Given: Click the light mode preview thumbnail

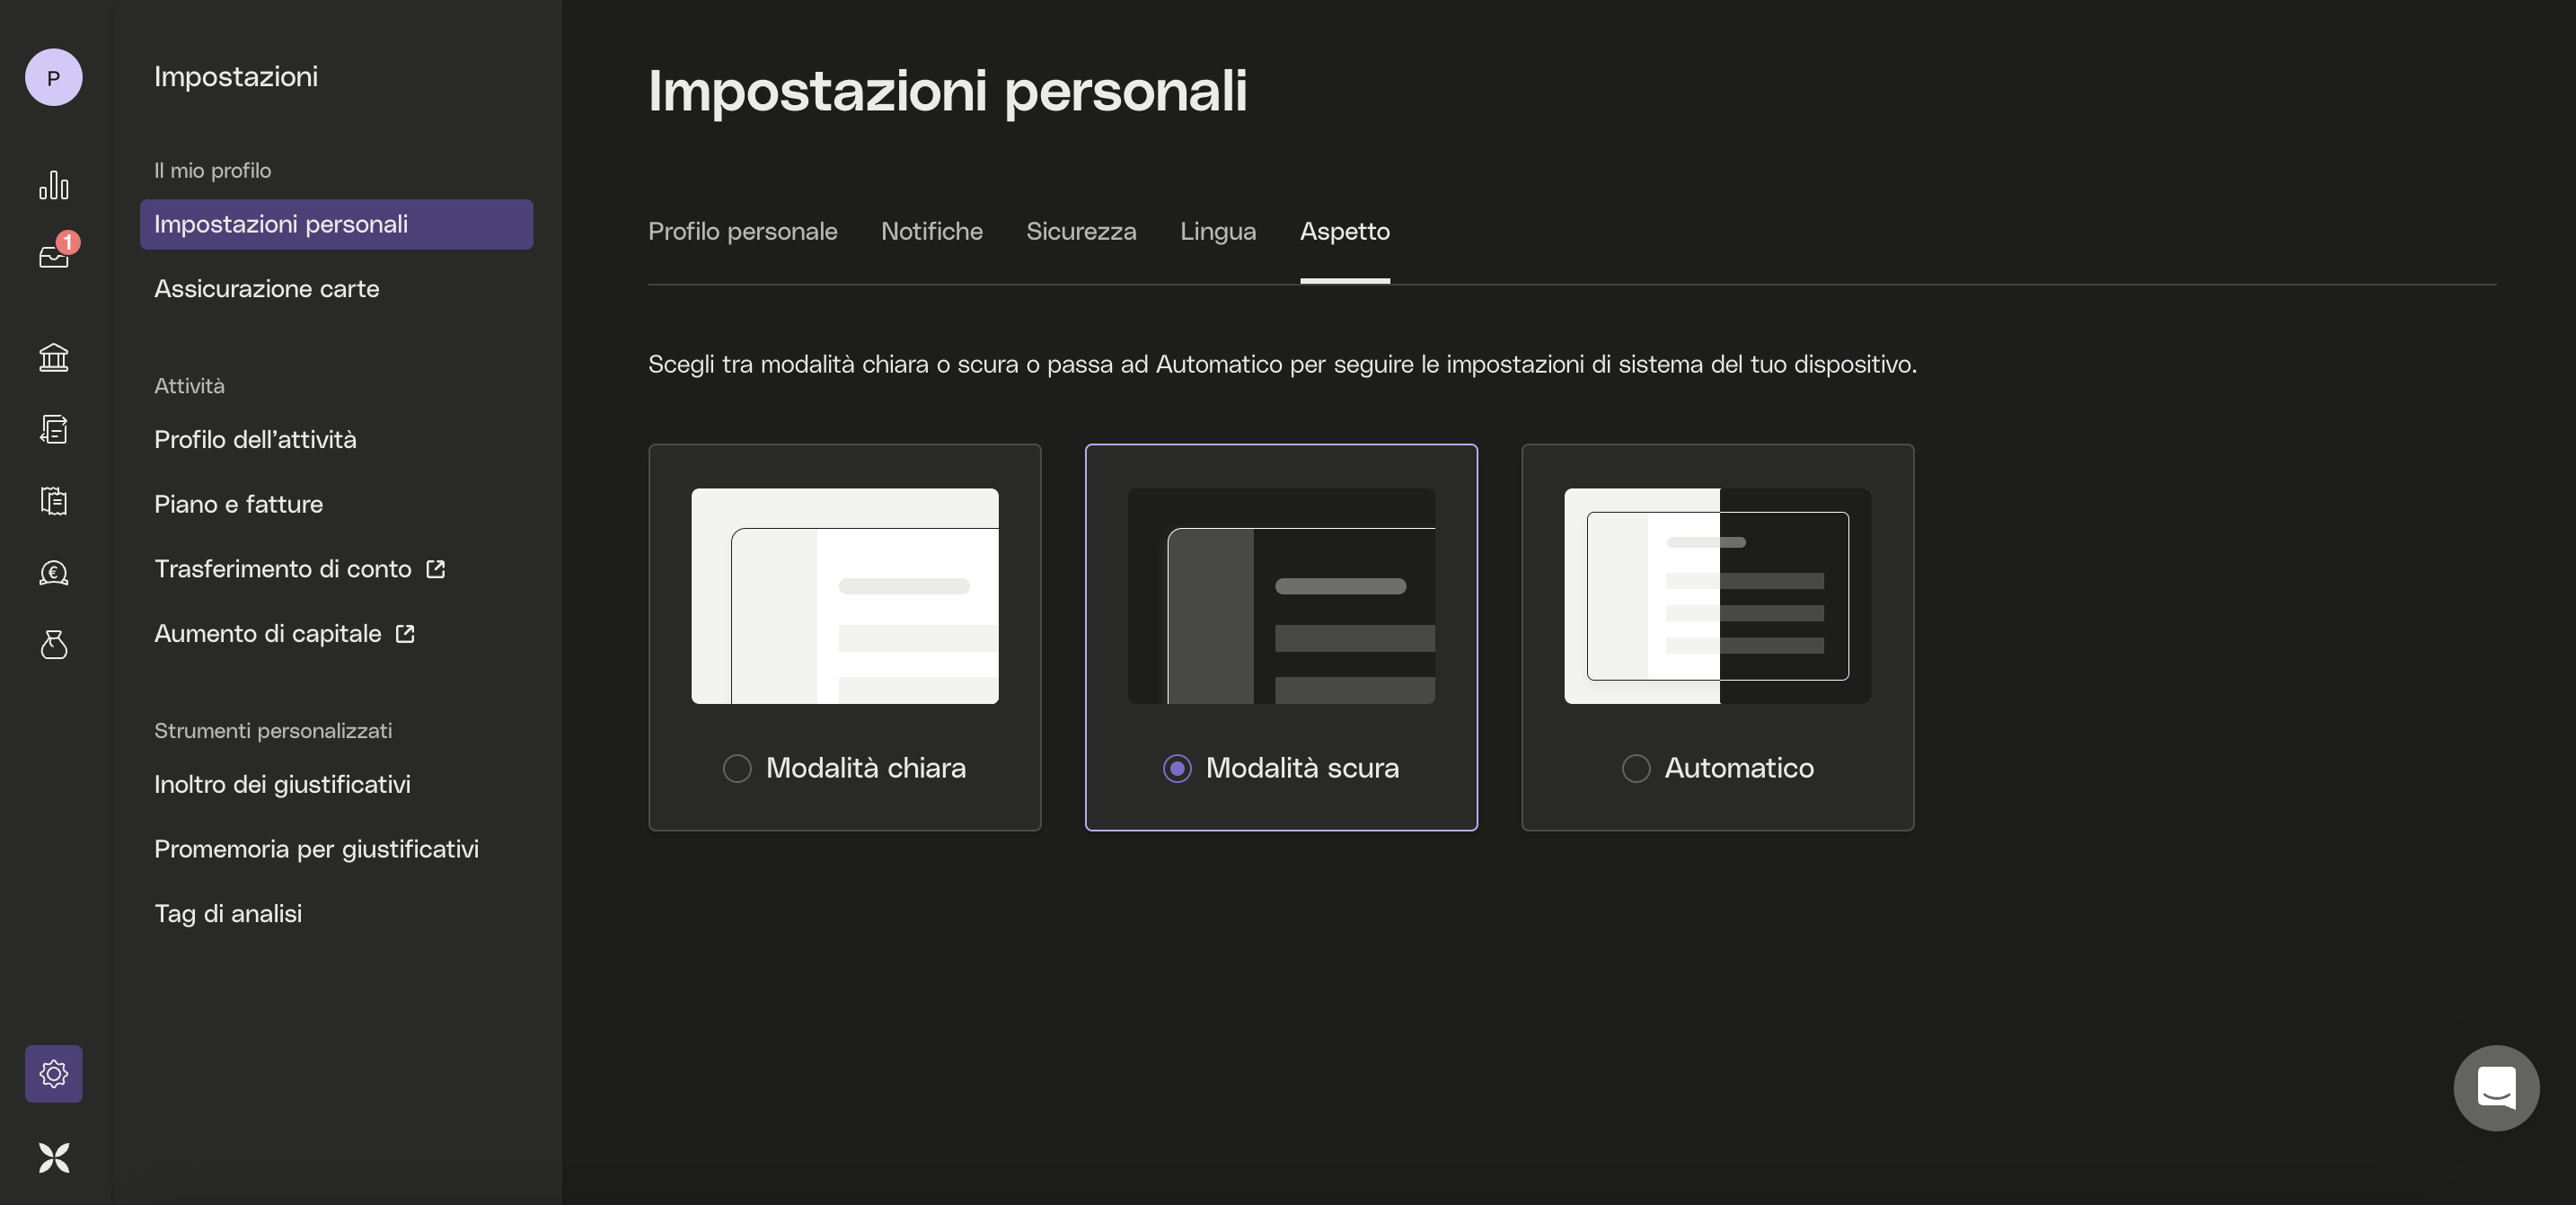Looking at the screenshot, I should coord(845,596).
